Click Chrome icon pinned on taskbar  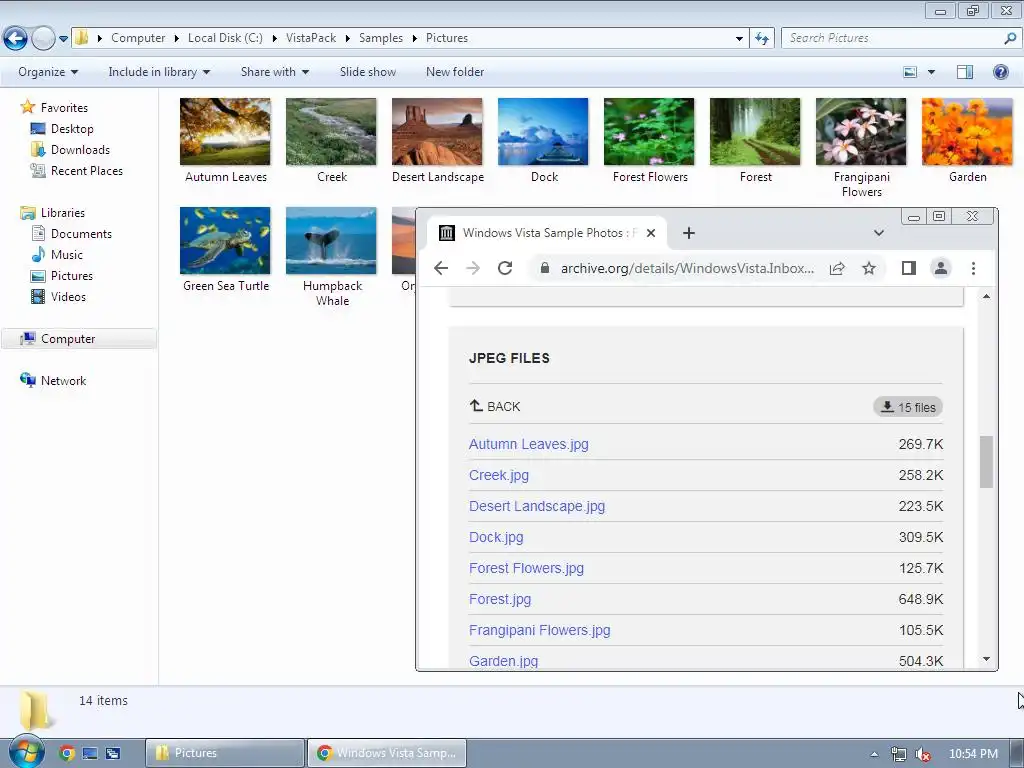[x=67, y=753]
